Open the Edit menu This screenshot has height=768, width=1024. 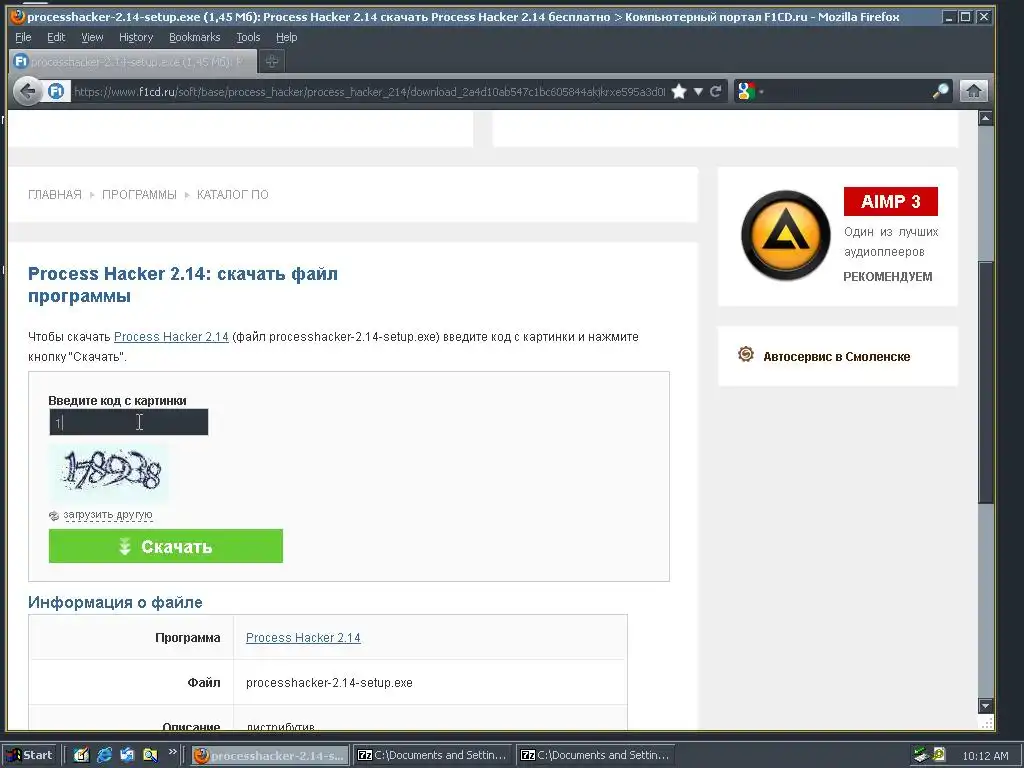[56, 37]
